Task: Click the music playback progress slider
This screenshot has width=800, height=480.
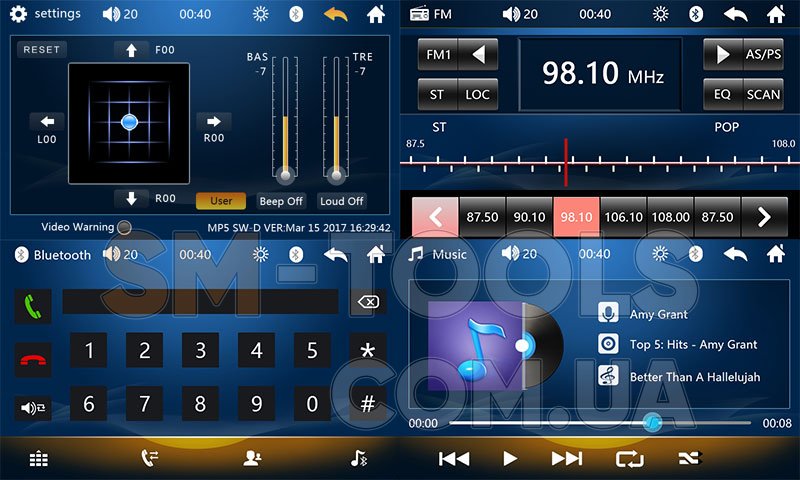Action: (x=600, y=423)
